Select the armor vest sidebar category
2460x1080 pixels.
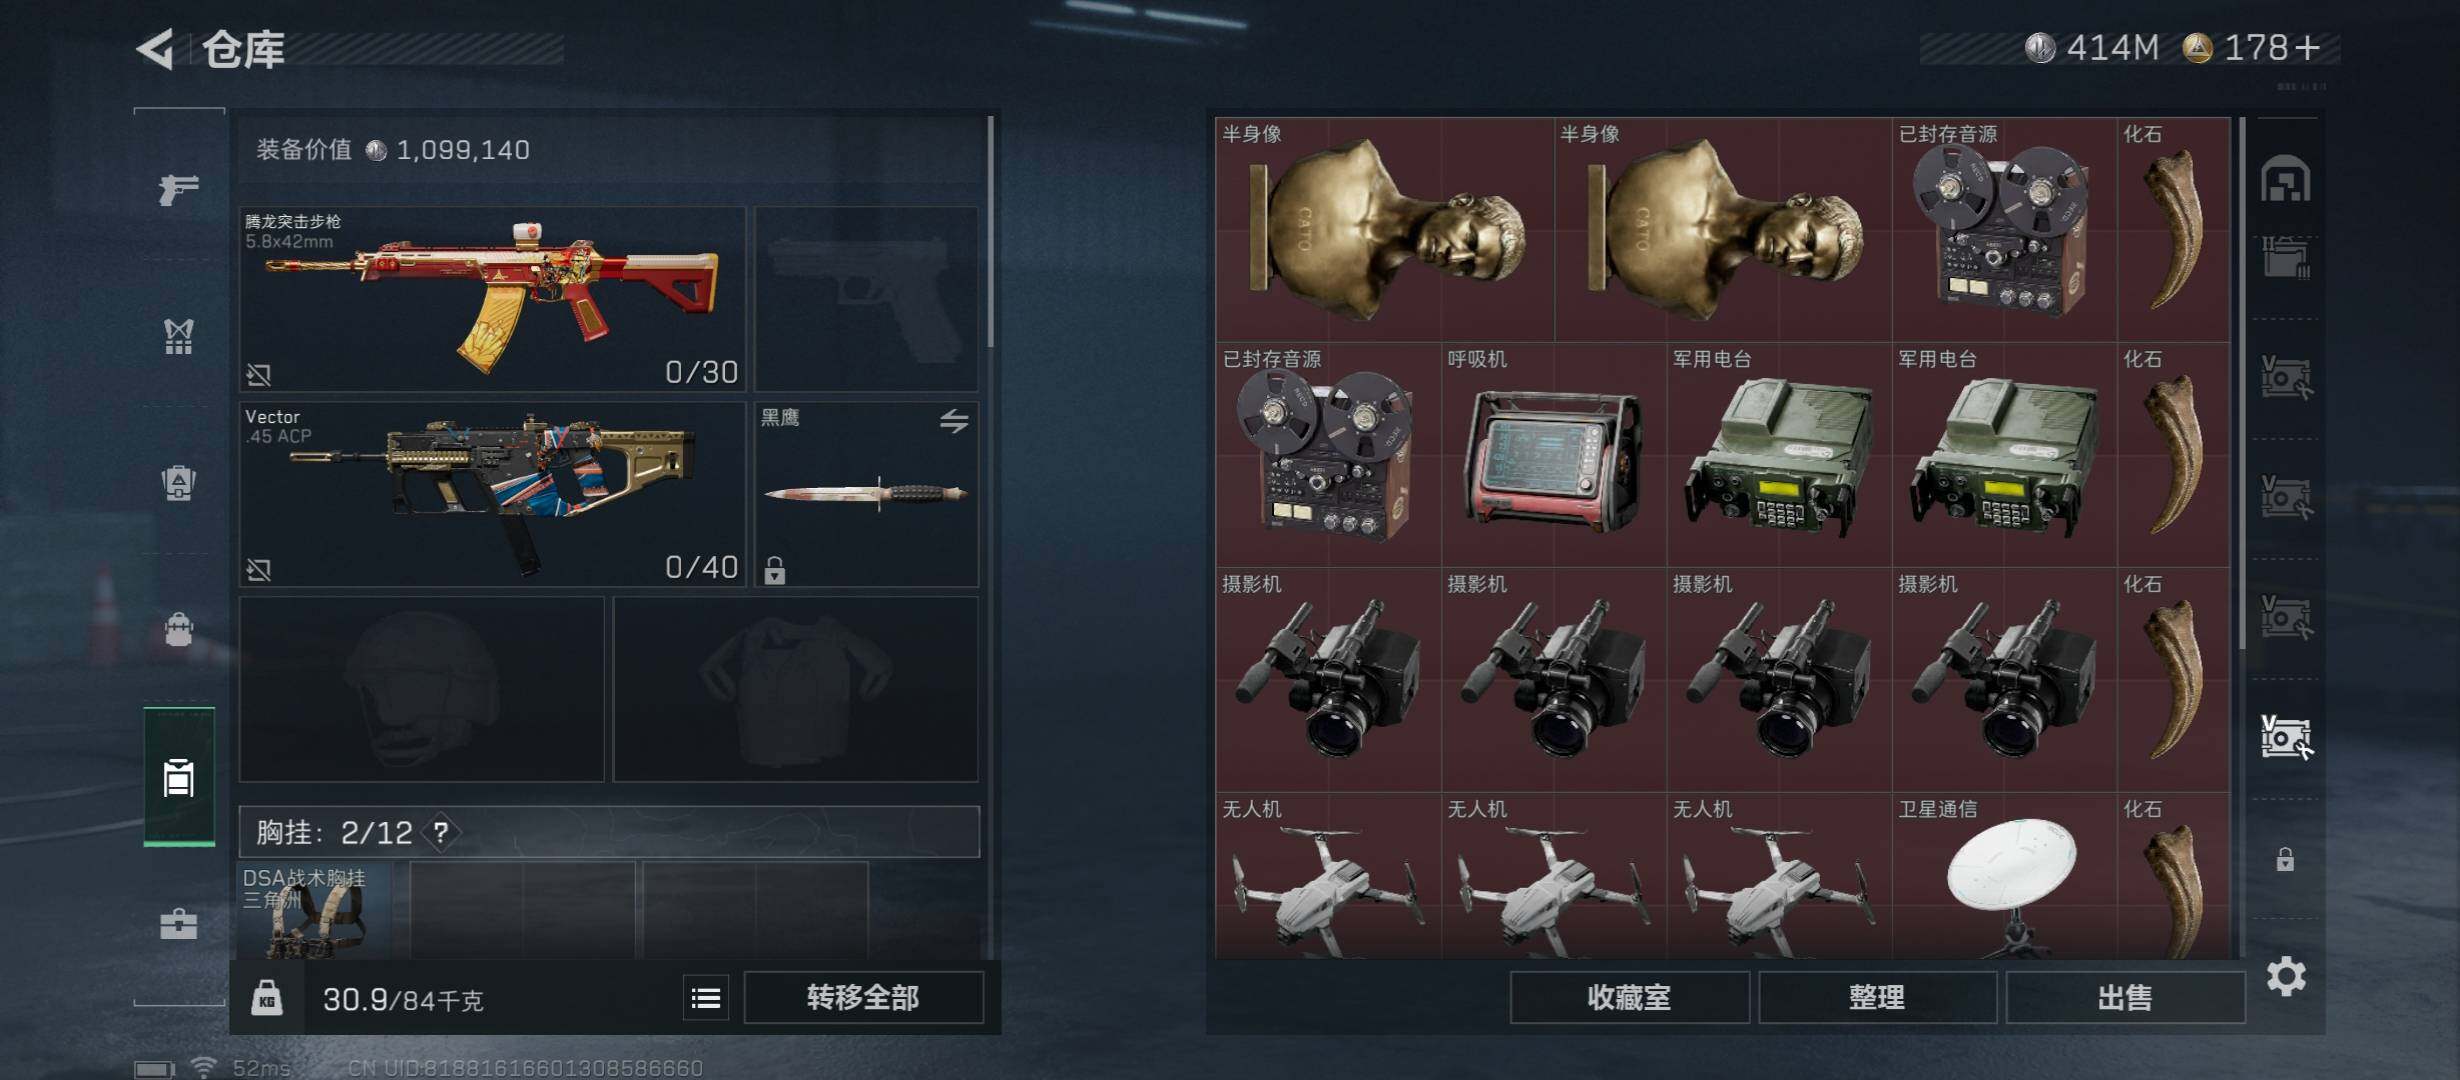pos(179,336)
